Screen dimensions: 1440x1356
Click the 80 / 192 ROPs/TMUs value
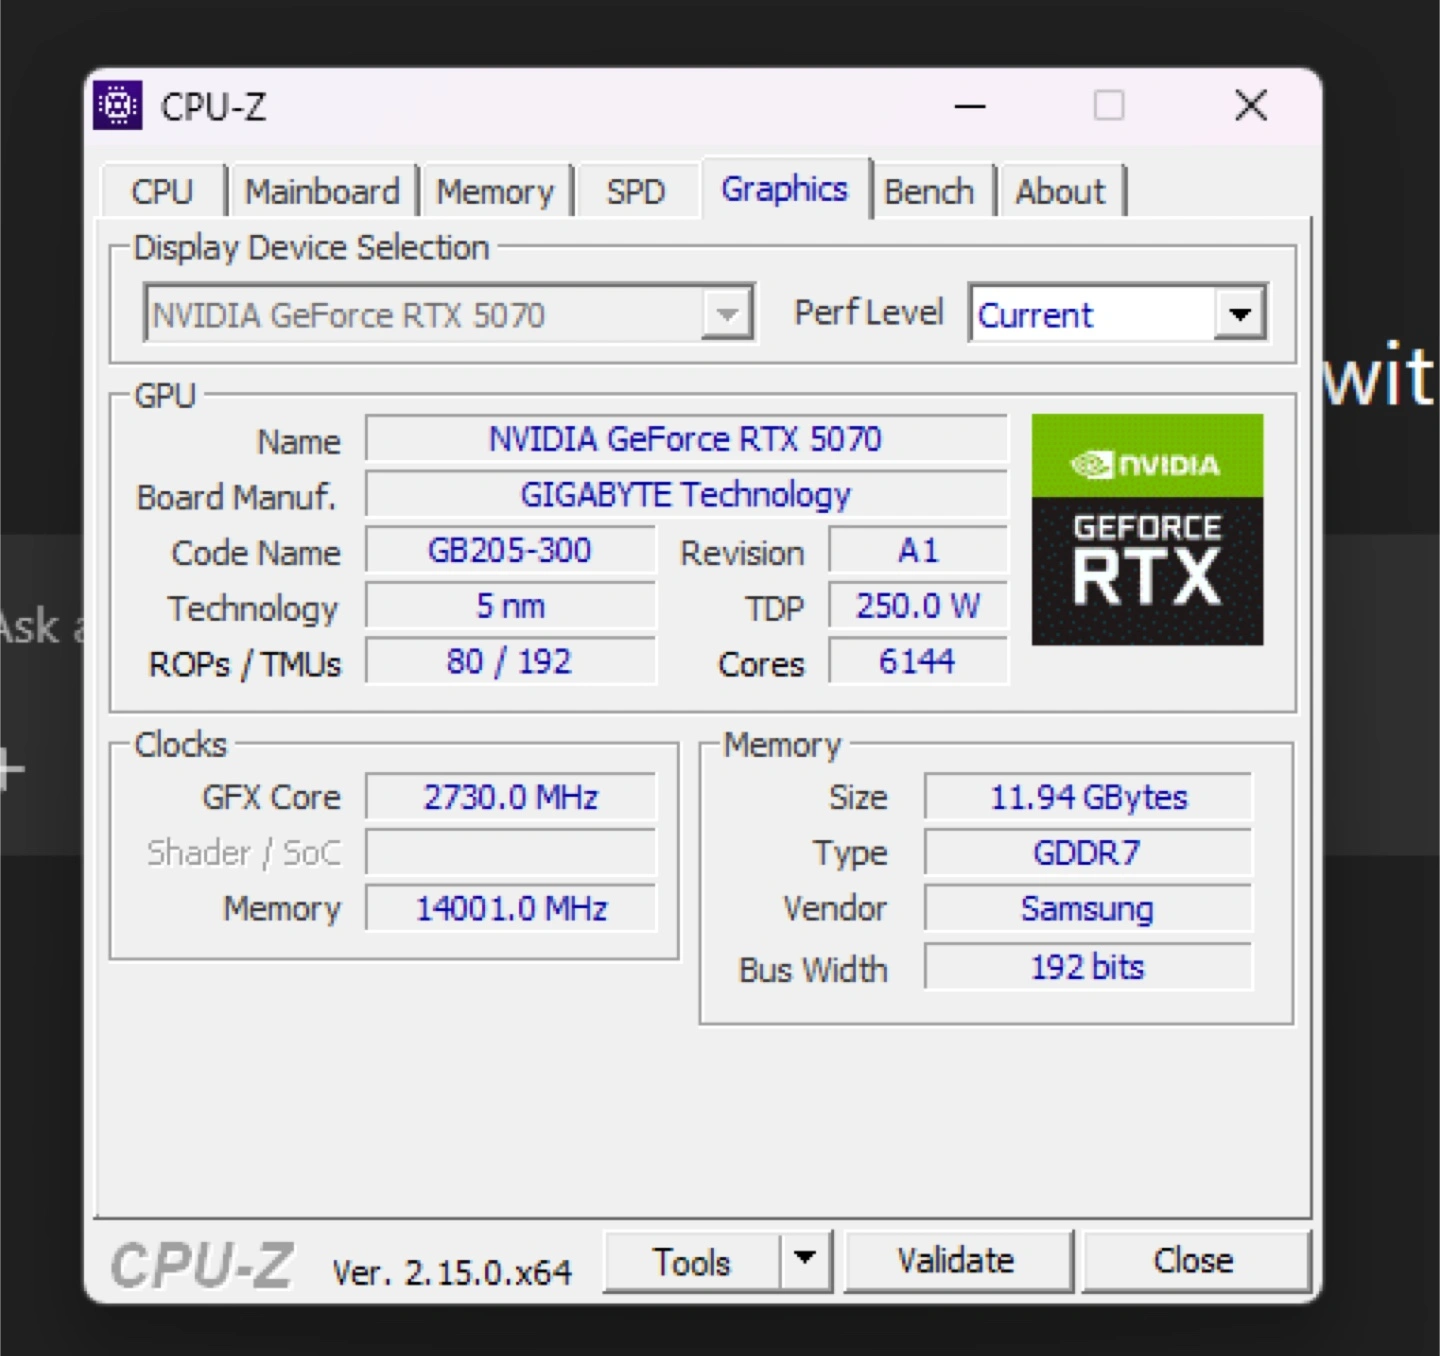[x=510, y=661]
